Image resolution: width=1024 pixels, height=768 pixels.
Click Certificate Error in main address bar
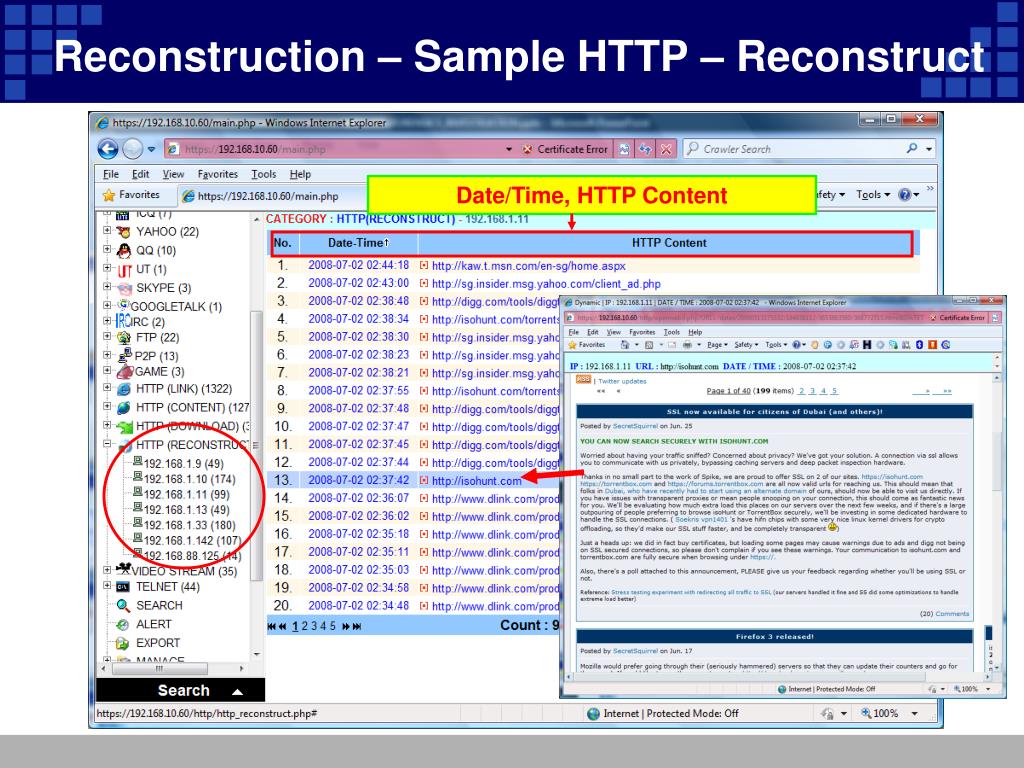click(566, 150)
